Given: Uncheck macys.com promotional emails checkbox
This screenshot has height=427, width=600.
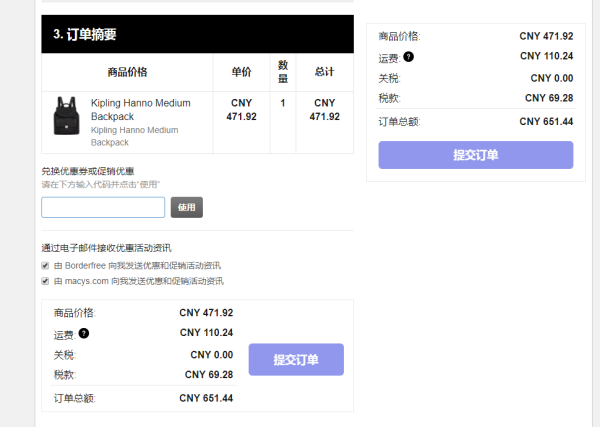Looking at the screenshot, I should [45, 281].
